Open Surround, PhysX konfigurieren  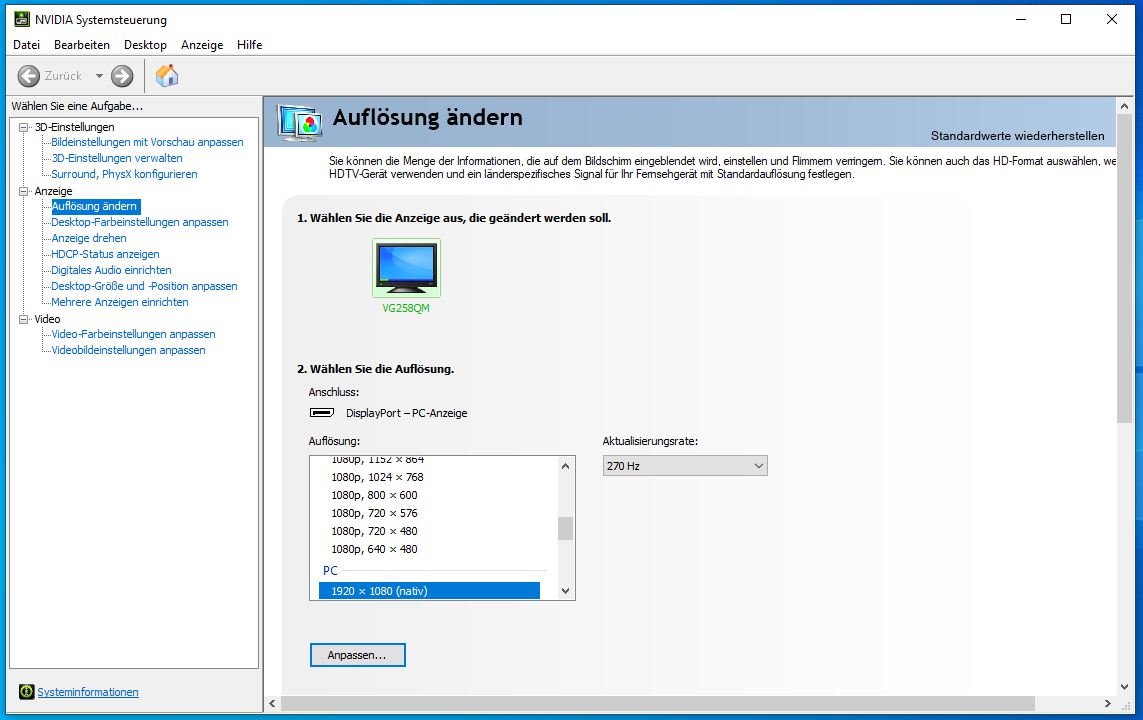pos(124,174)
